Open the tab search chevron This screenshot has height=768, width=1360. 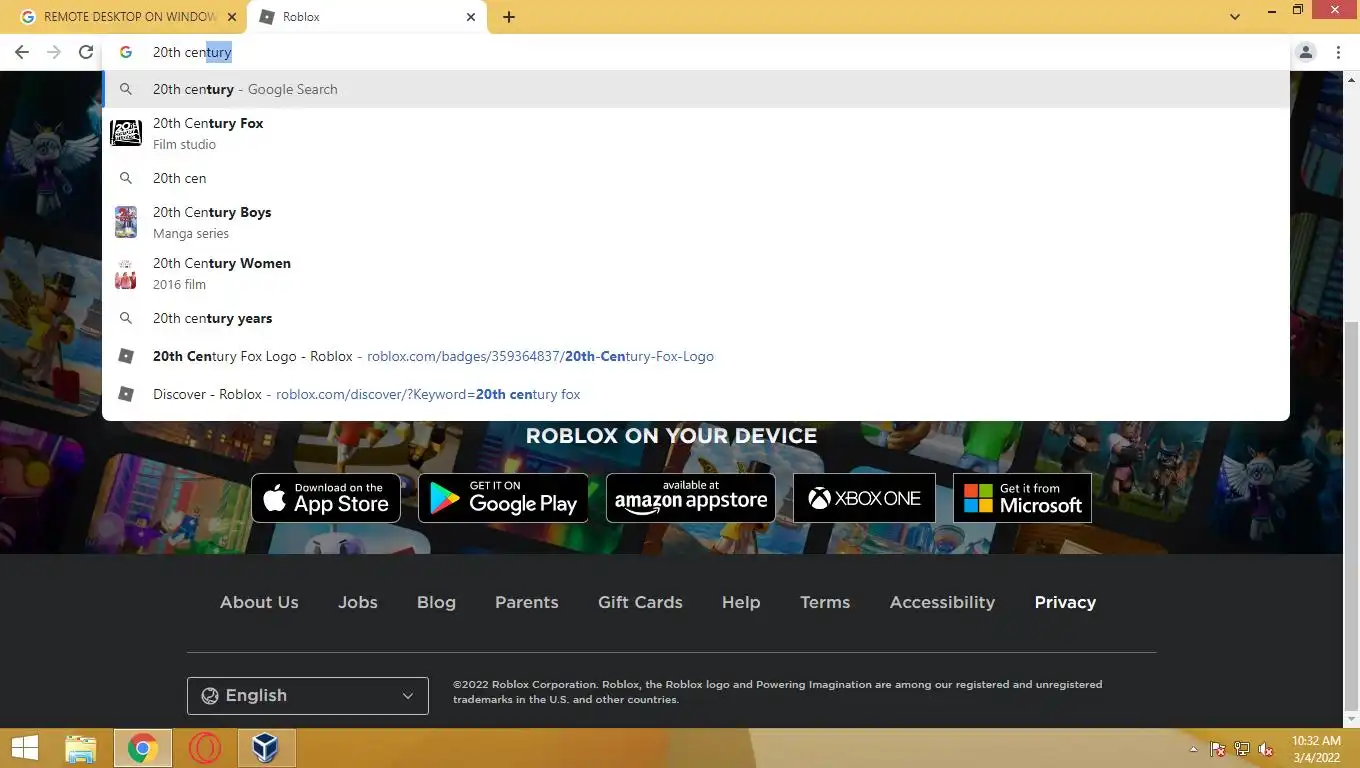pyautogui.click(x=1235, y=17)
